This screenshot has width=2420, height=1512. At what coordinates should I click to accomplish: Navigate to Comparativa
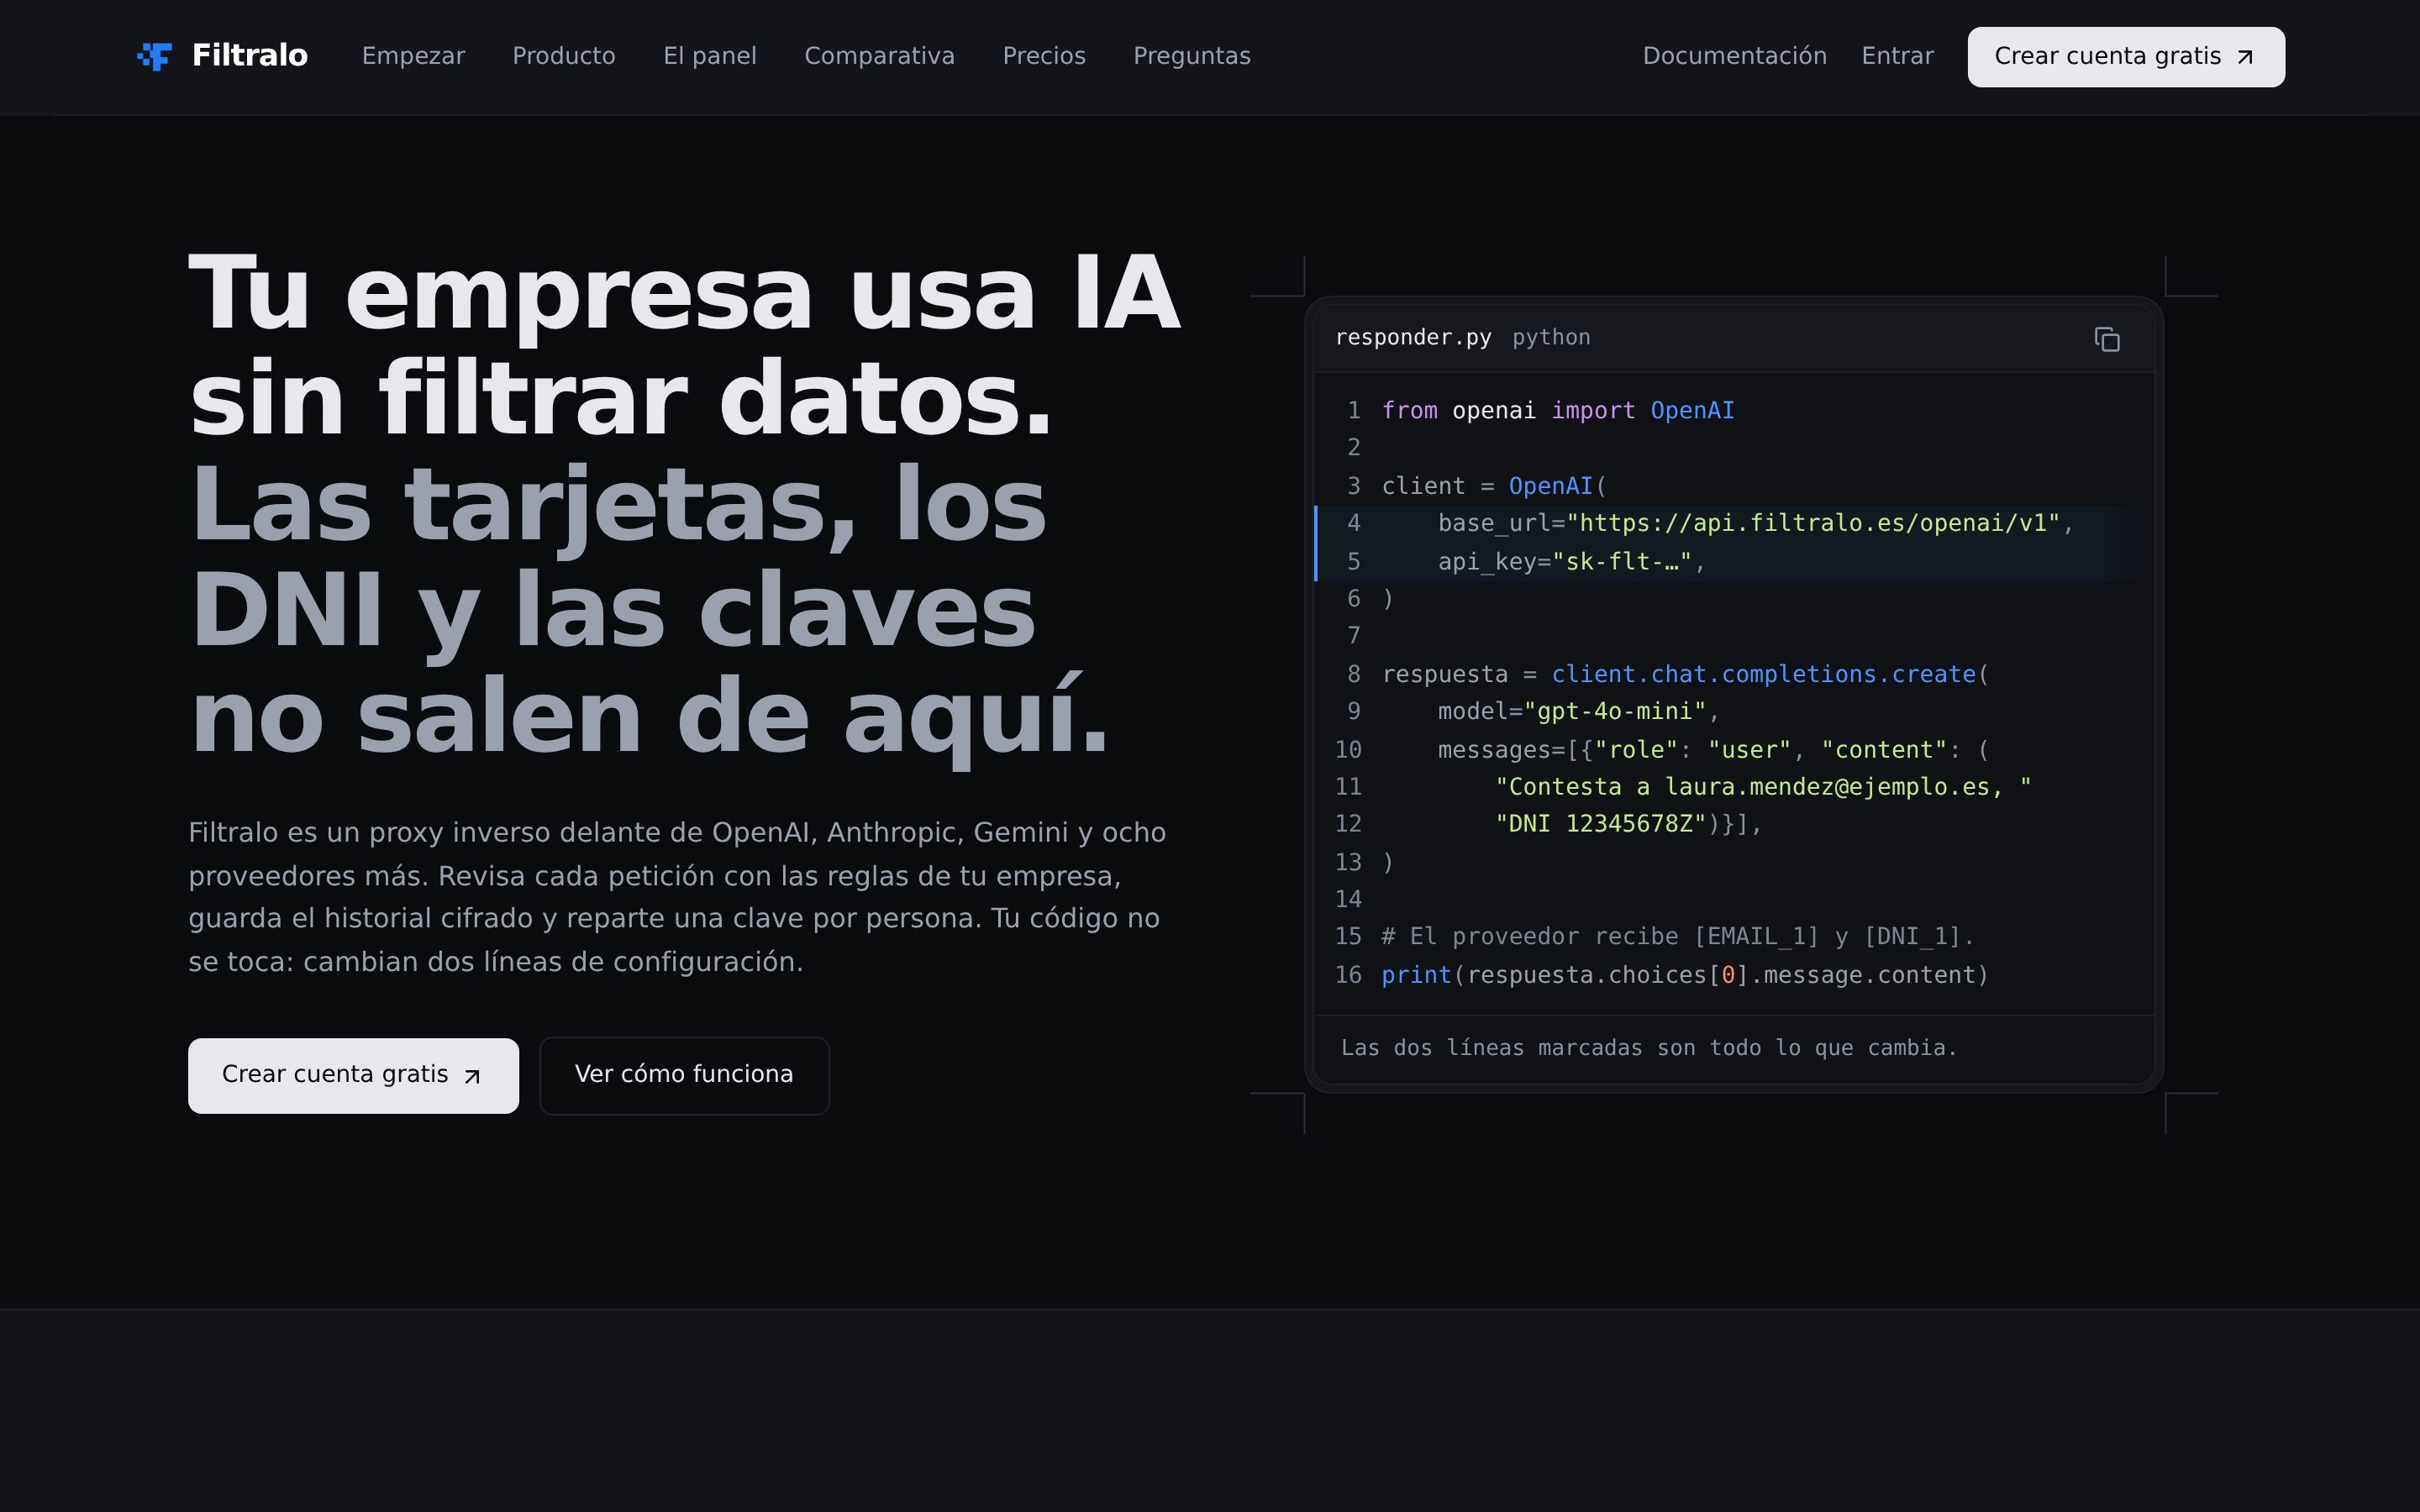[879, 56]
